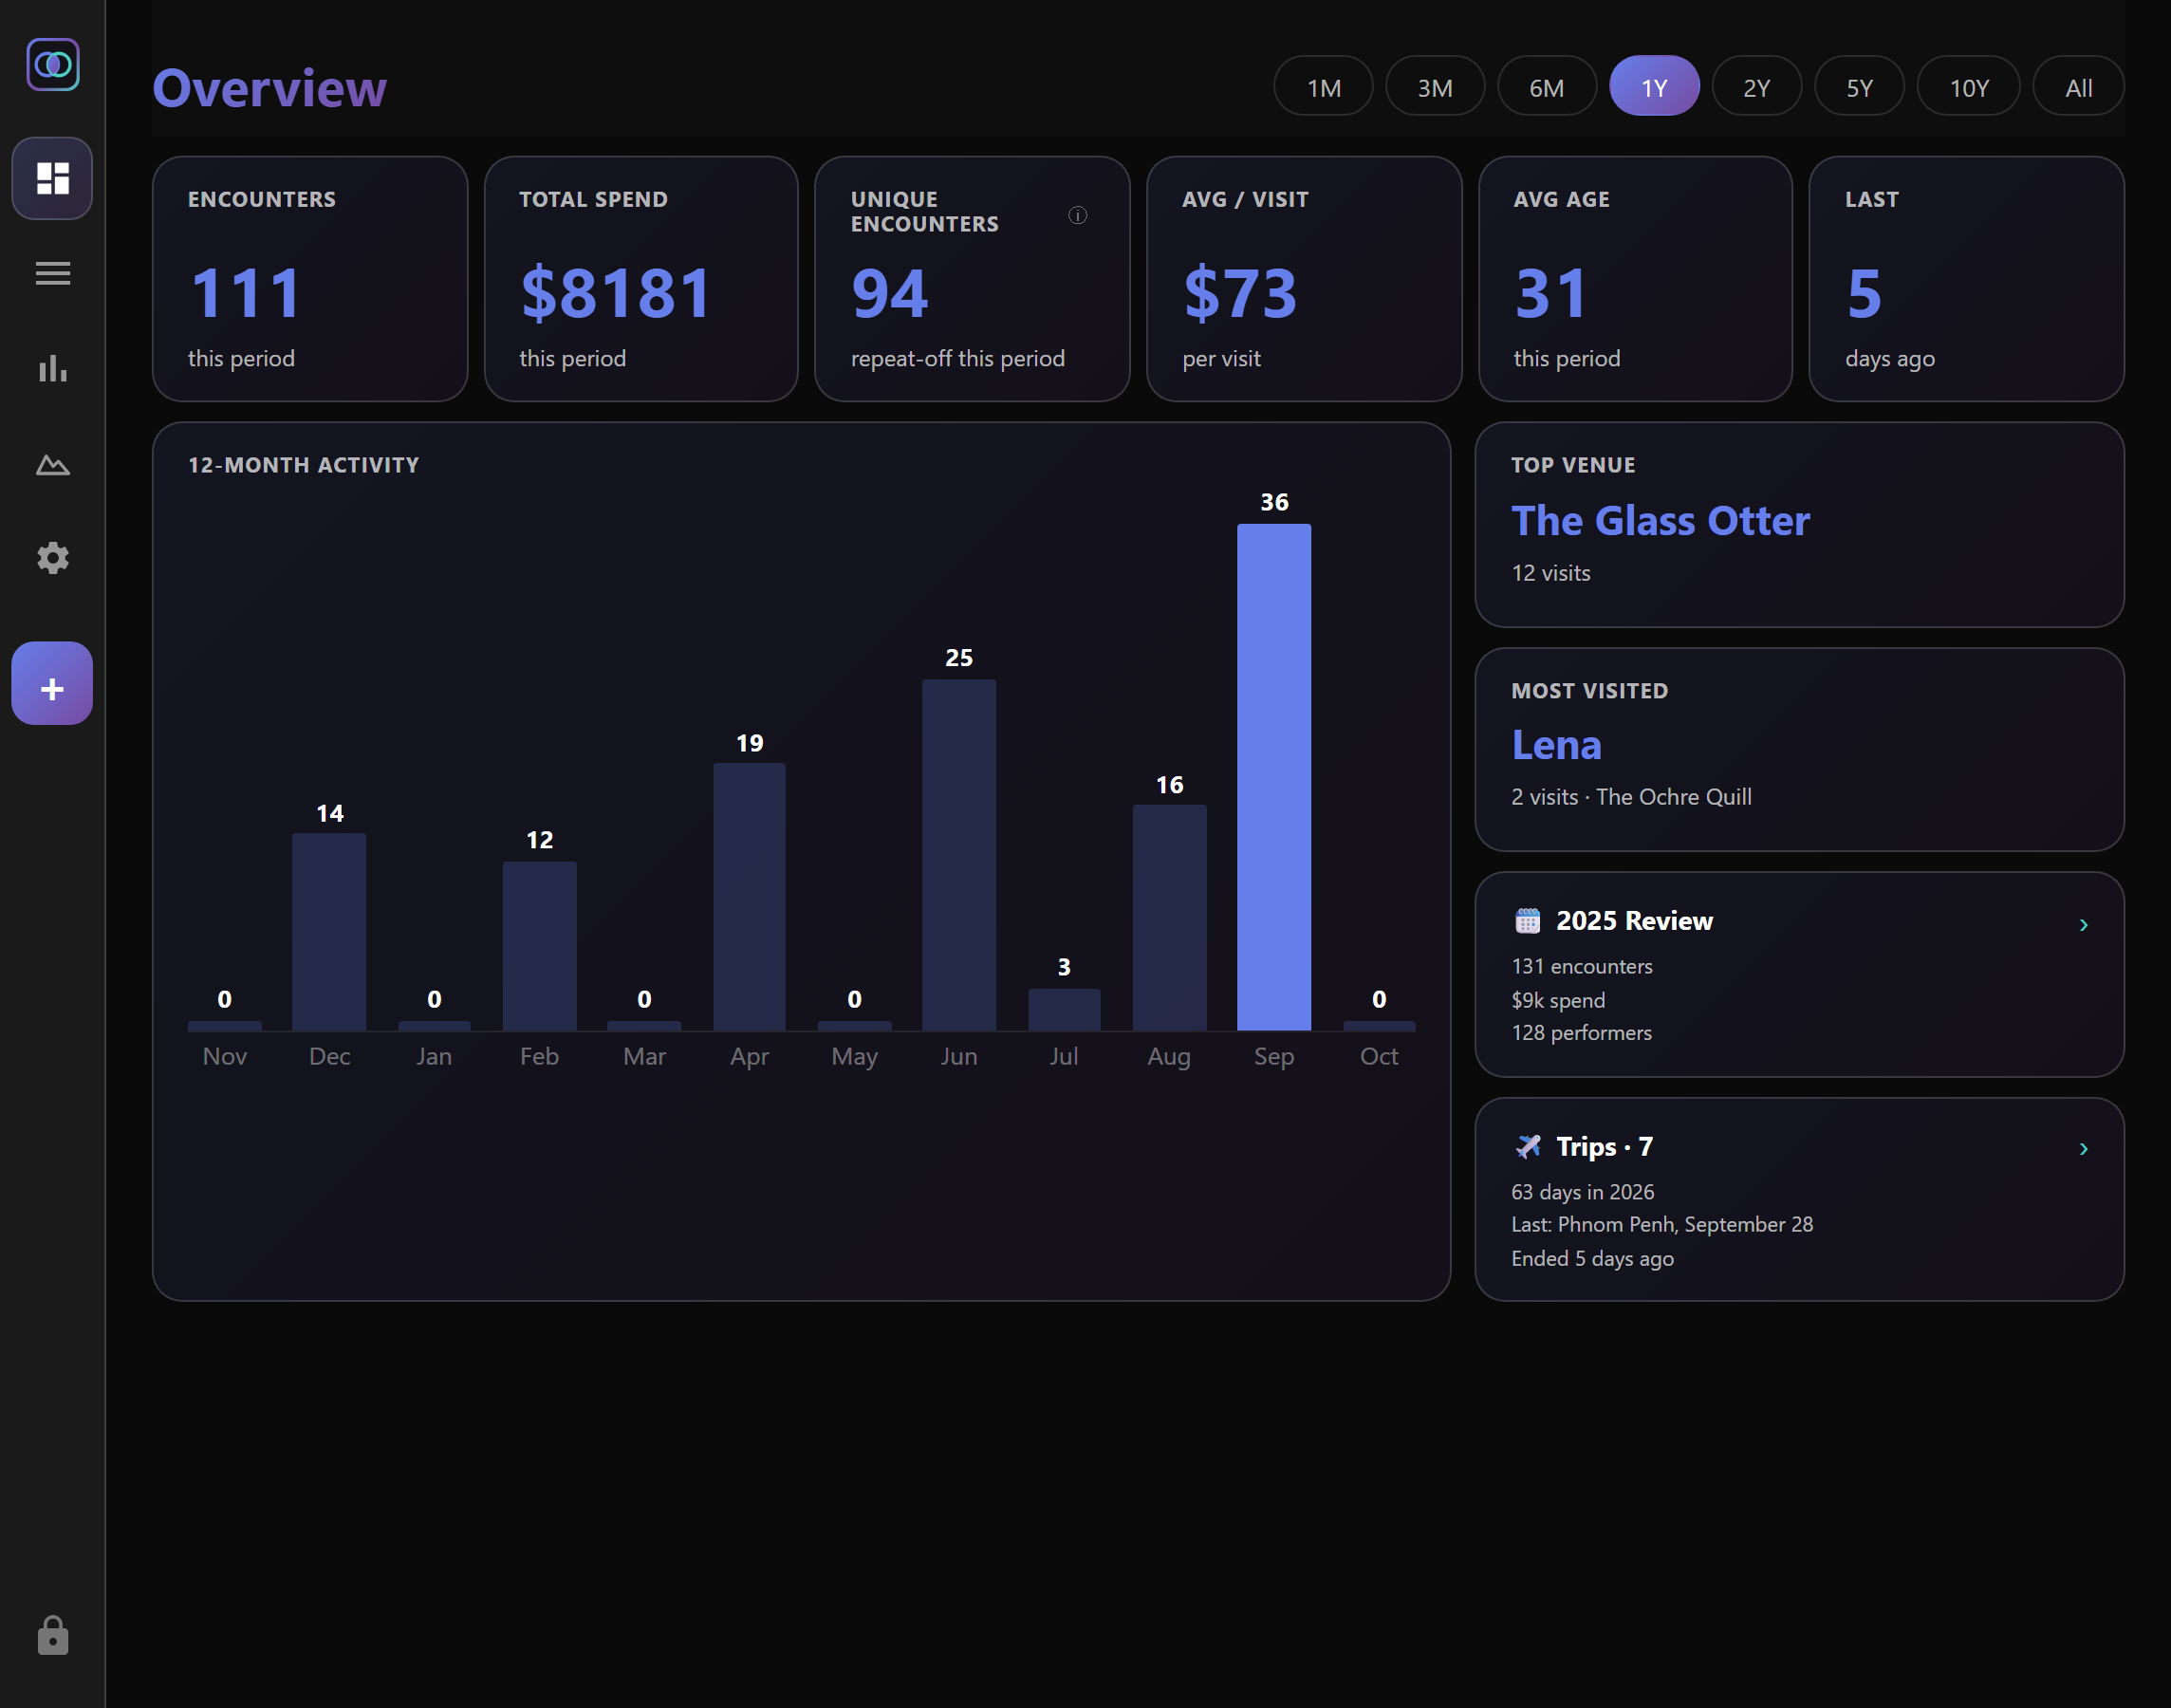The image size is (2171, 1708).
Task: Select the 2Y time range
Action: [x=1756, y=87]
